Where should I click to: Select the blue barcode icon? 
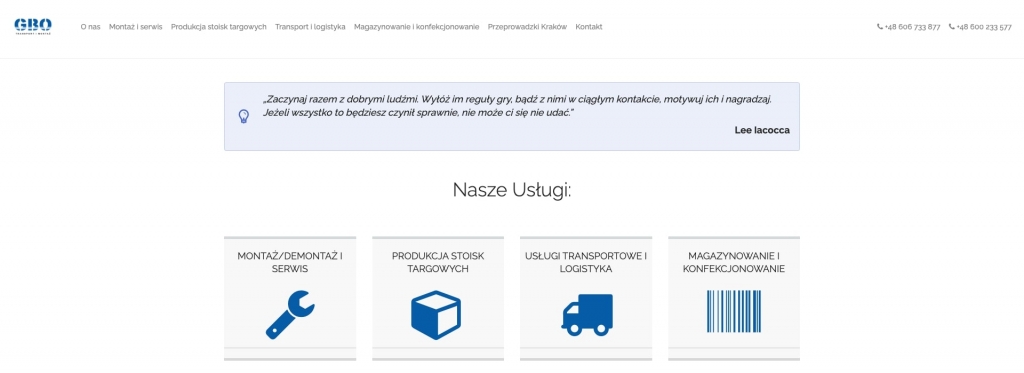click(733, 312)
